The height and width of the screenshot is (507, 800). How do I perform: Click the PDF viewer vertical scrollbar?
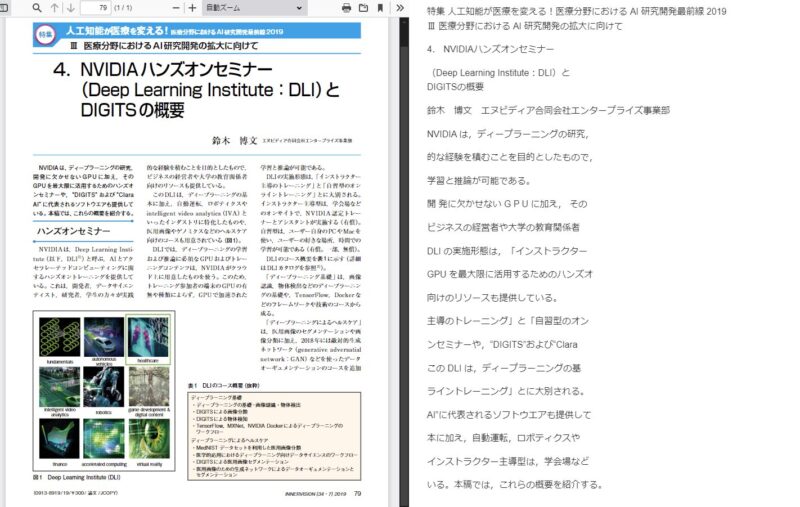point(404,262)
